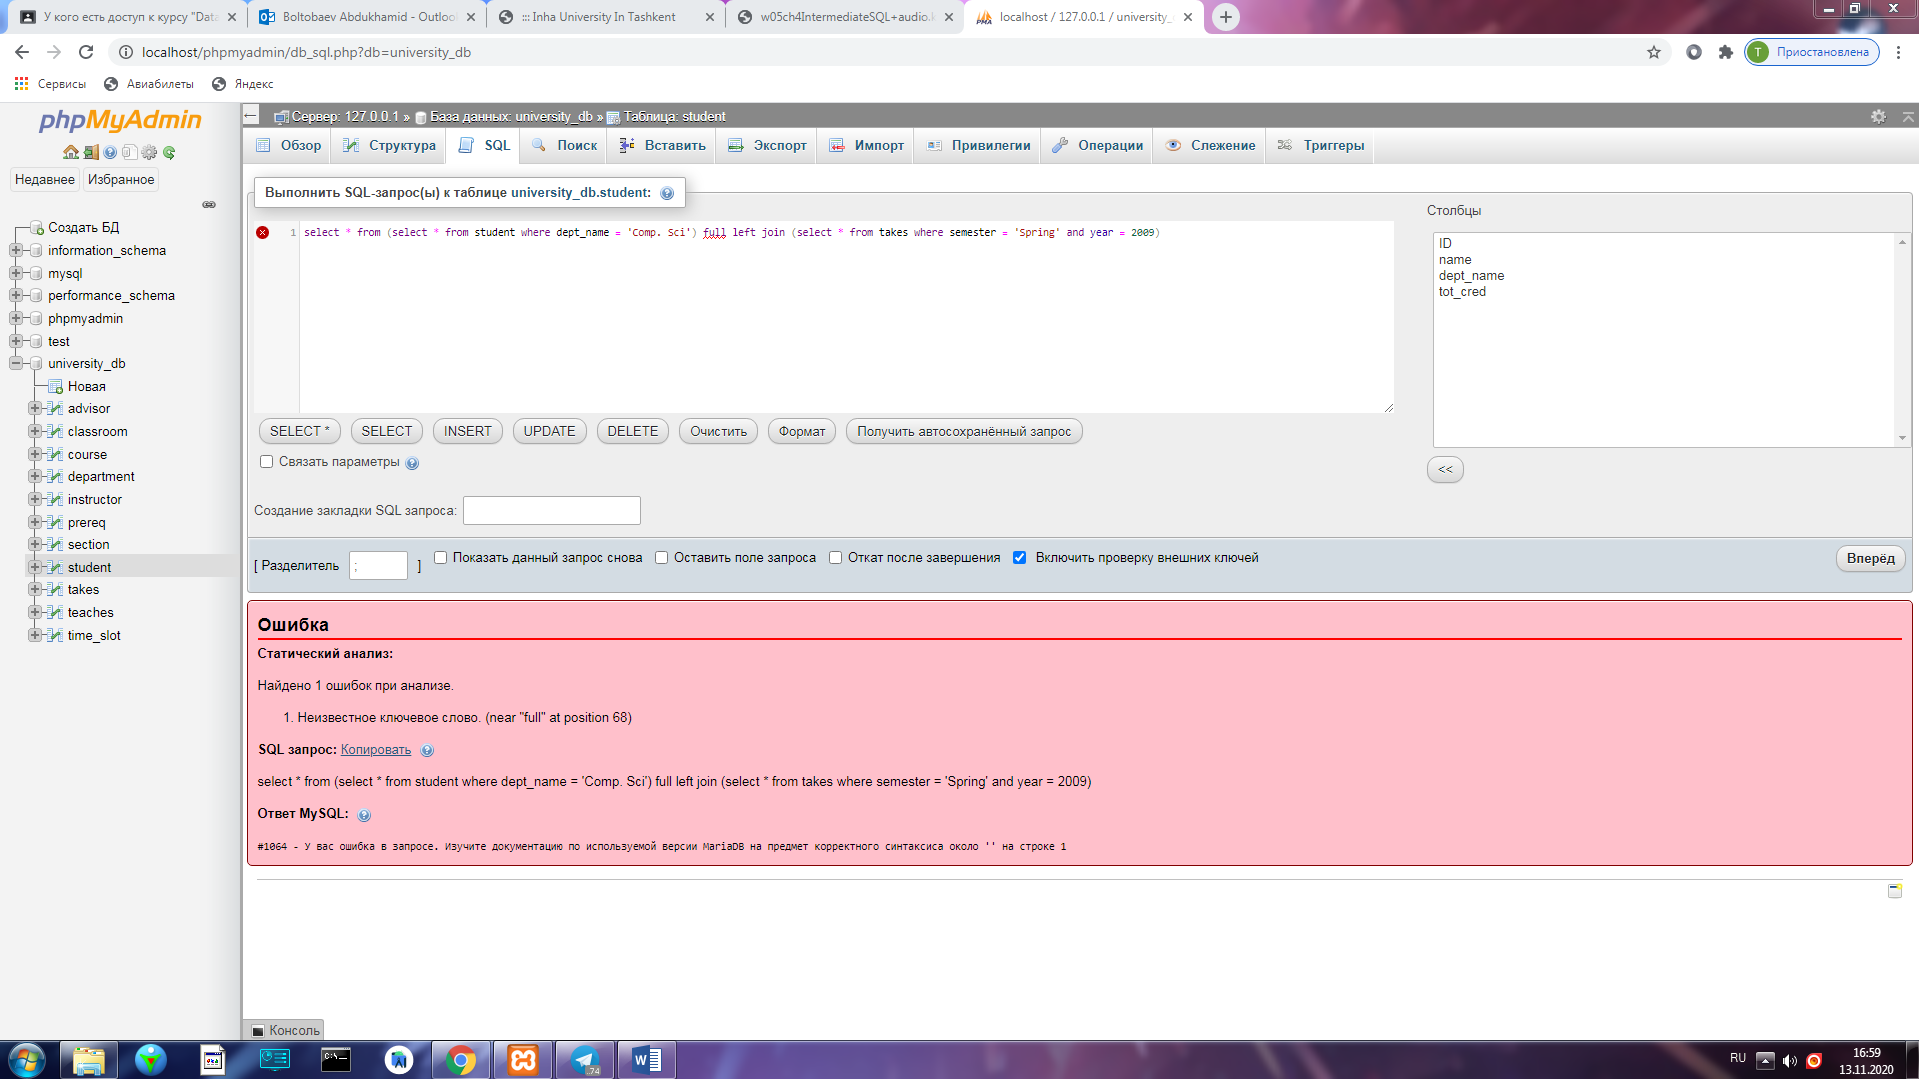Viewport: 1919px width, 1079px height.
Task: Collapse the navigation panel arrow
Action: 251,116
